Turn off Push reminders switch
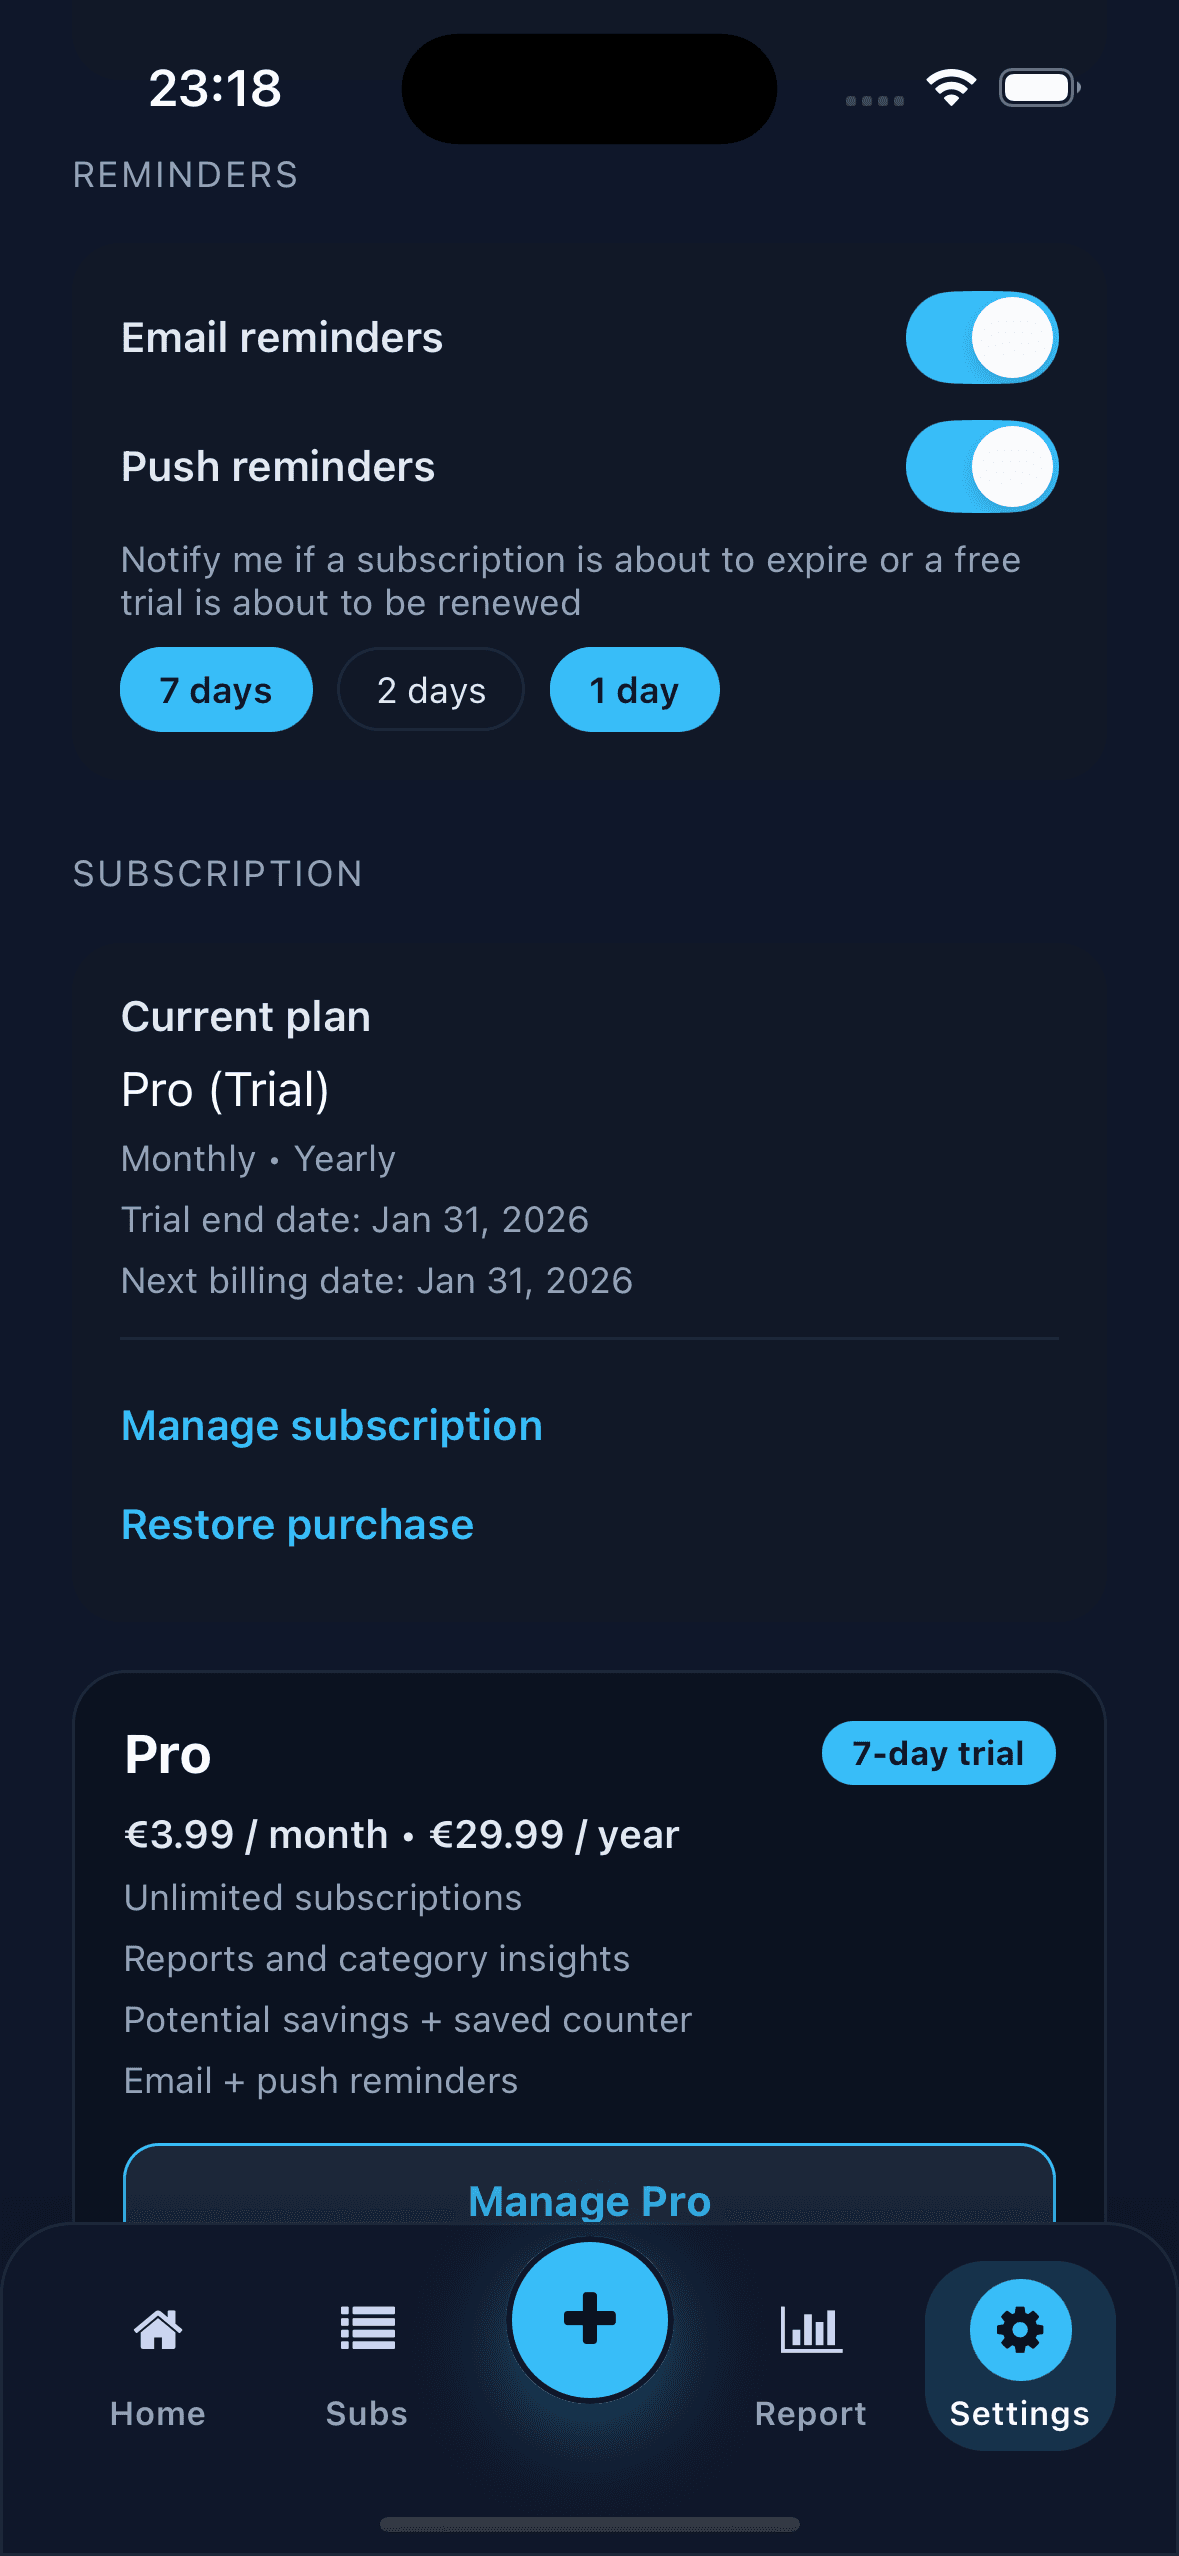The height and width of the screenshot is (2556, 1179). point(981,467)
